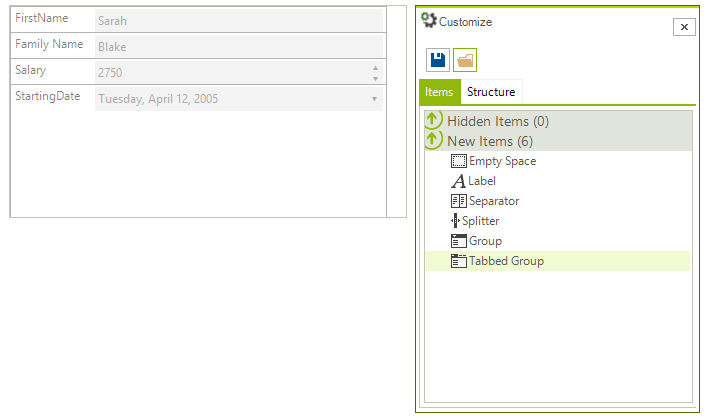Image resolution: width=704 pixels, height=417 pixels.
Task: Increase Salary with the up arrow
Action: (x=375, y=68)
